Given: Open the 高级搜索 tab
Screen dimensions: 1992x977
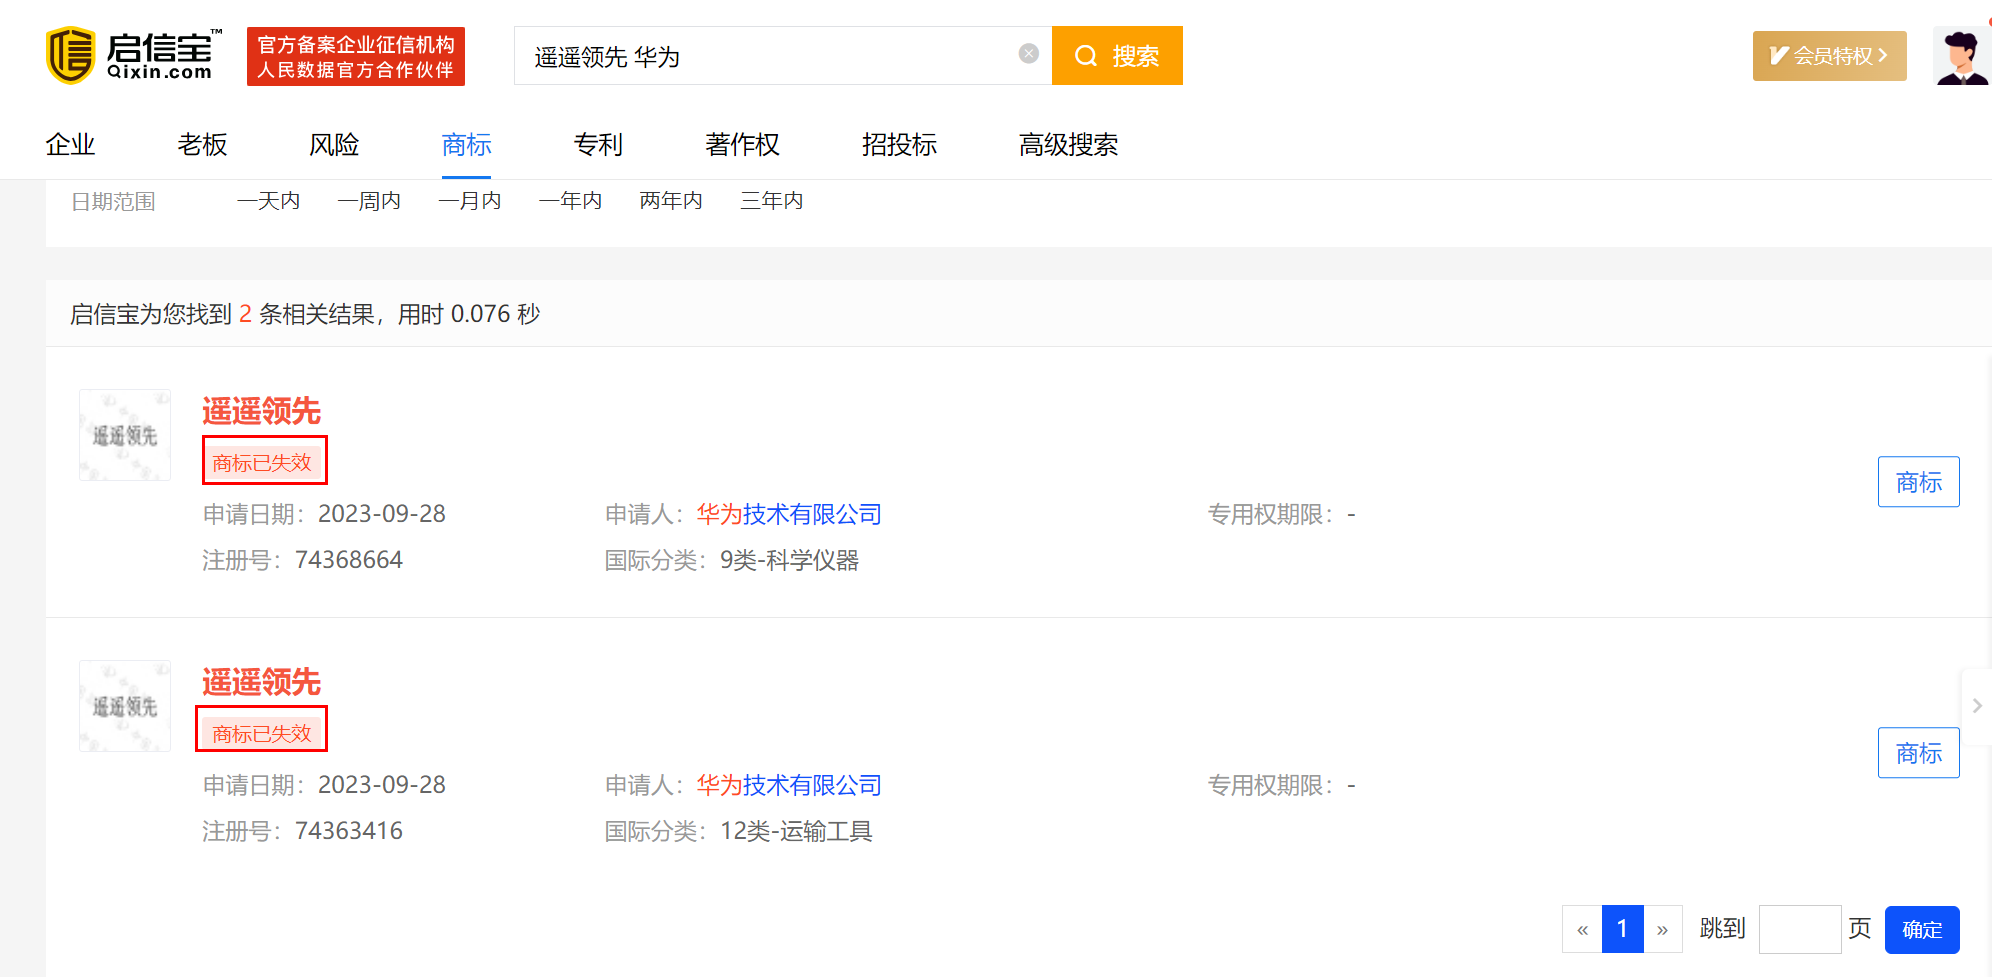Looking at the screenshot, I should pos(1068,145).
